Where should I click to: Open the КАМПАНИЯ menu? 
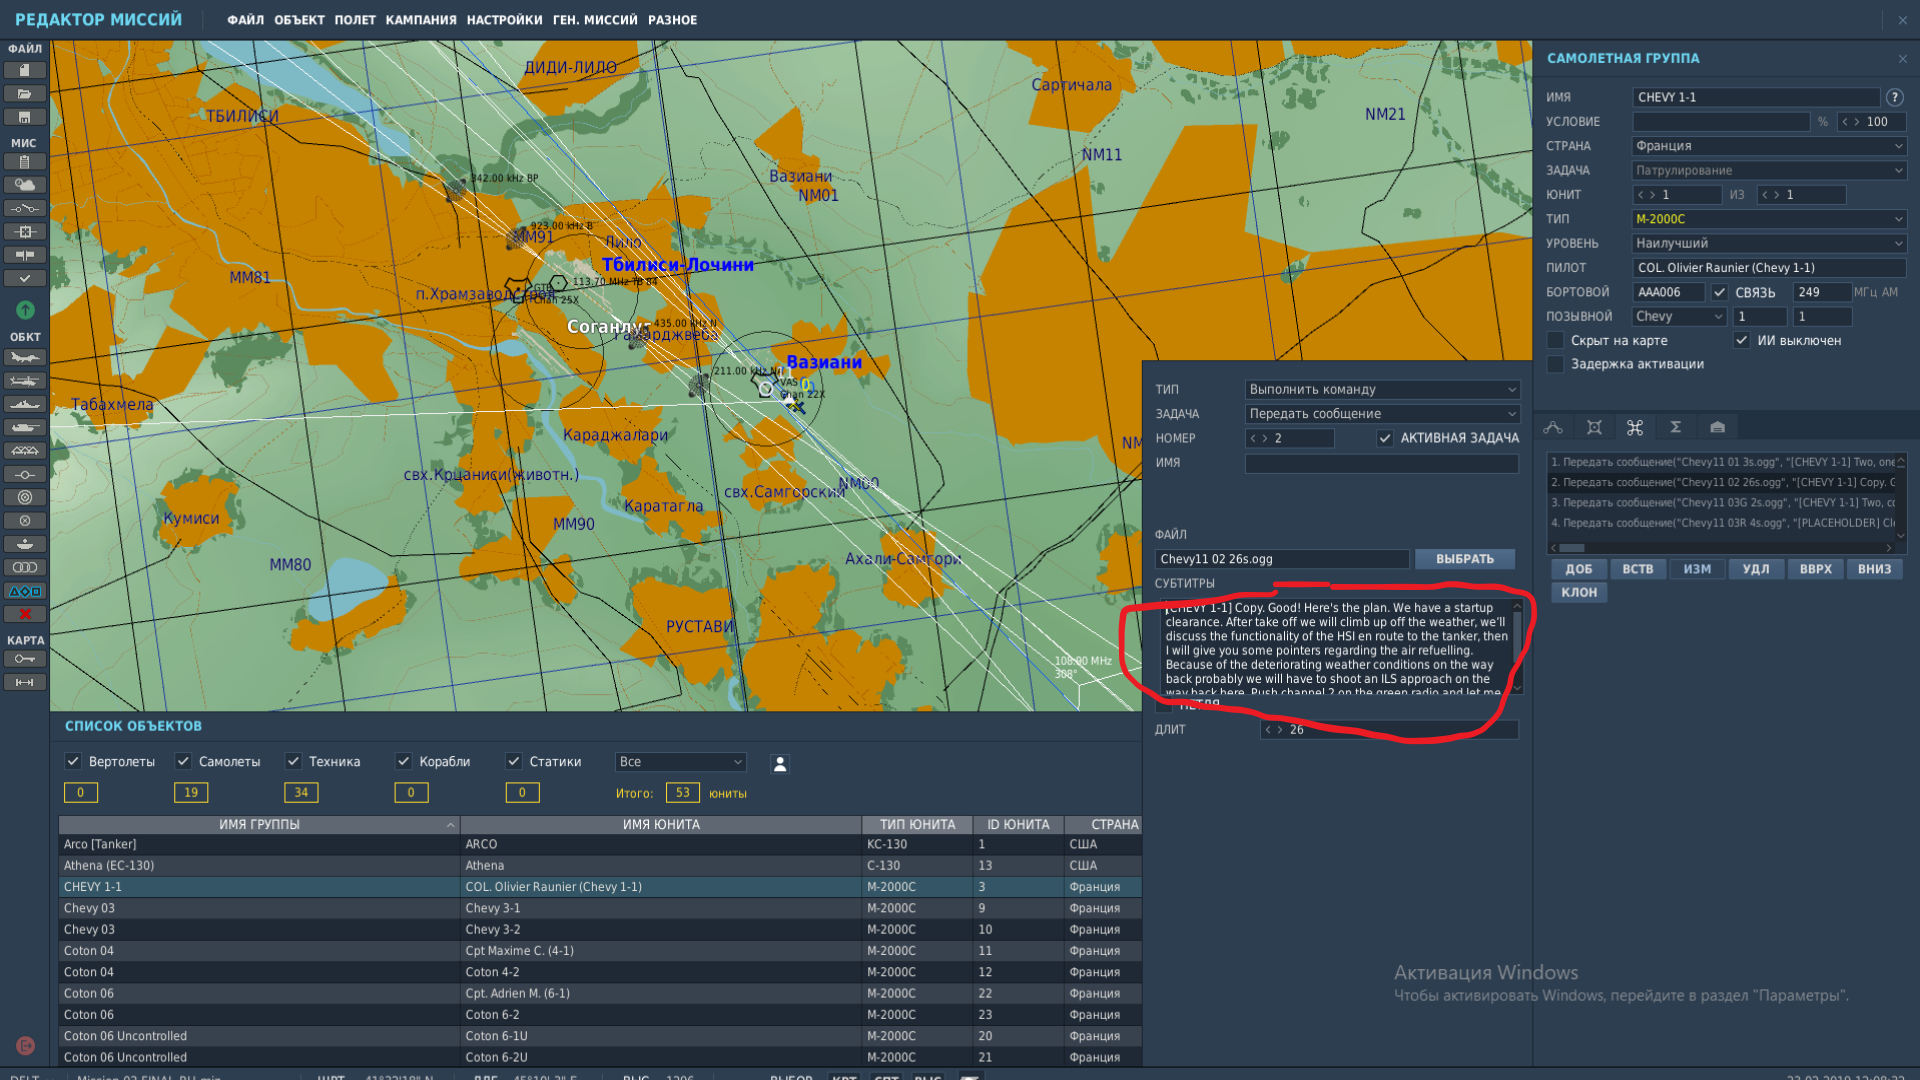coord(421,20)
